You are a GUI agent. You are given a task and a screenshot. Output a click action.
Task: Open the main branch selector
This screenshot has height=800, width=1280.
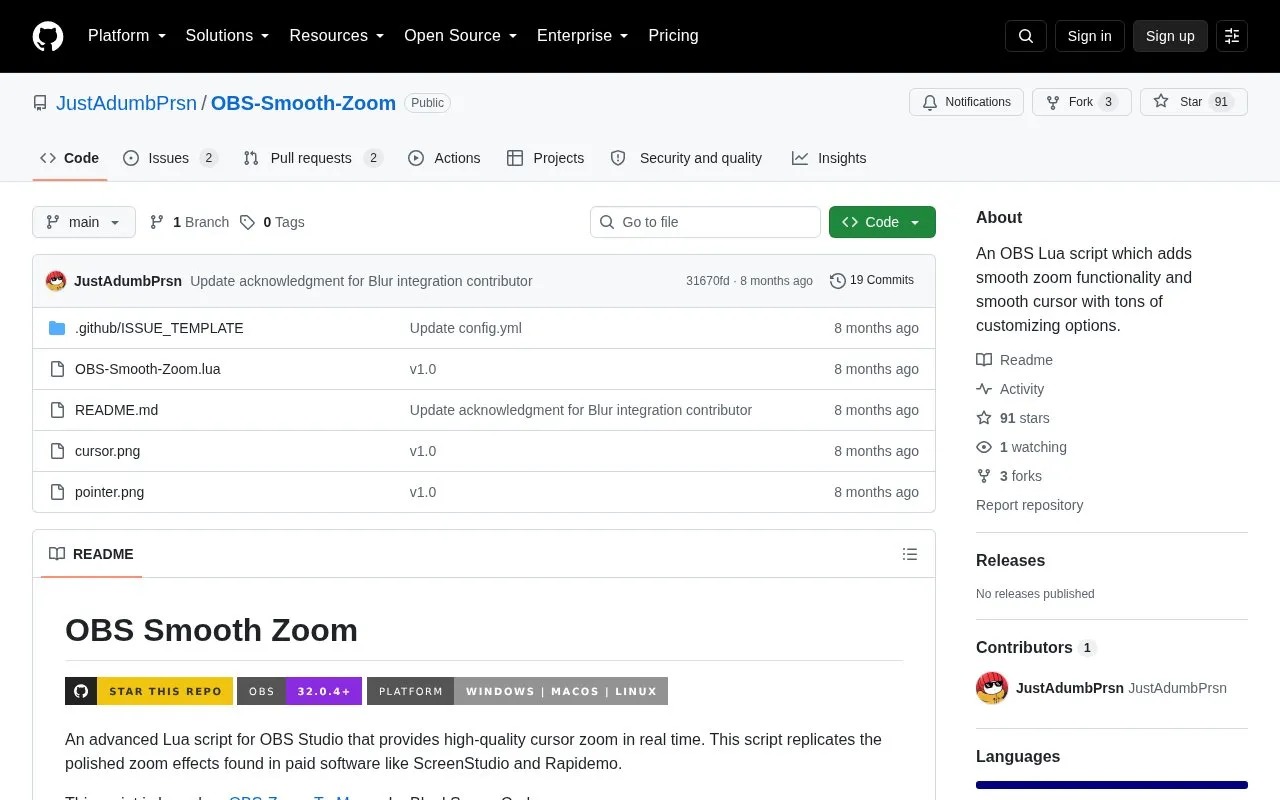click(84, 222)
